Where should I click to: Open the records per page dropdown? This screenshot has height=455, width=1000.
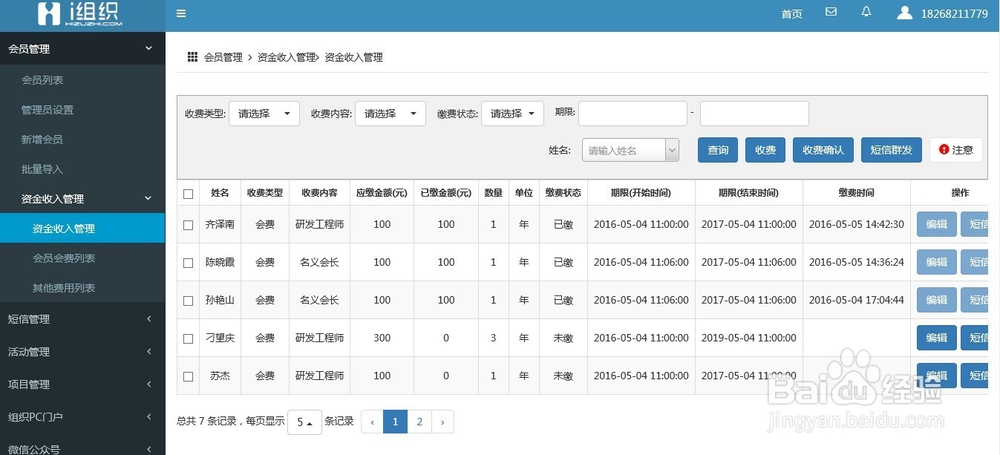[304, 422]
